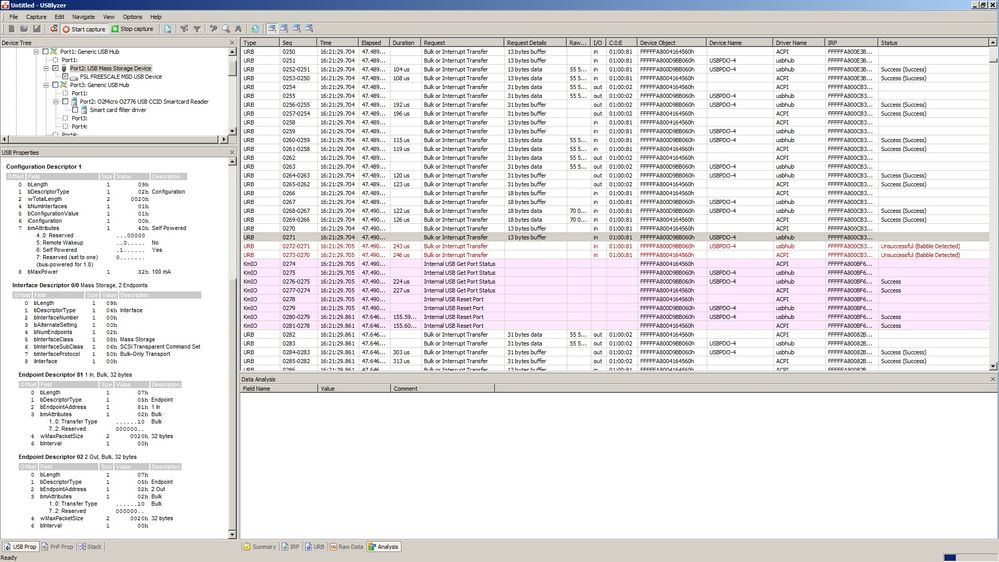Click the document copy icon after Stop capture

(168, 29)
